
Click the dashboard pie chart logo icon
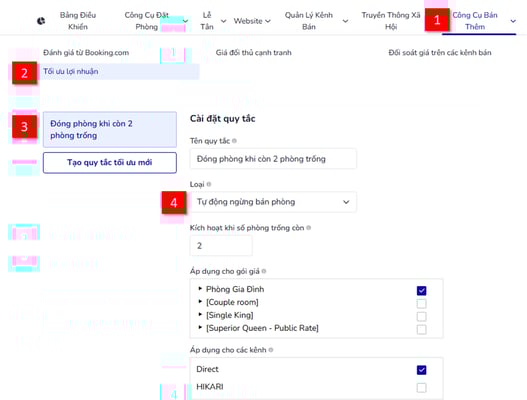click(41, 21)
